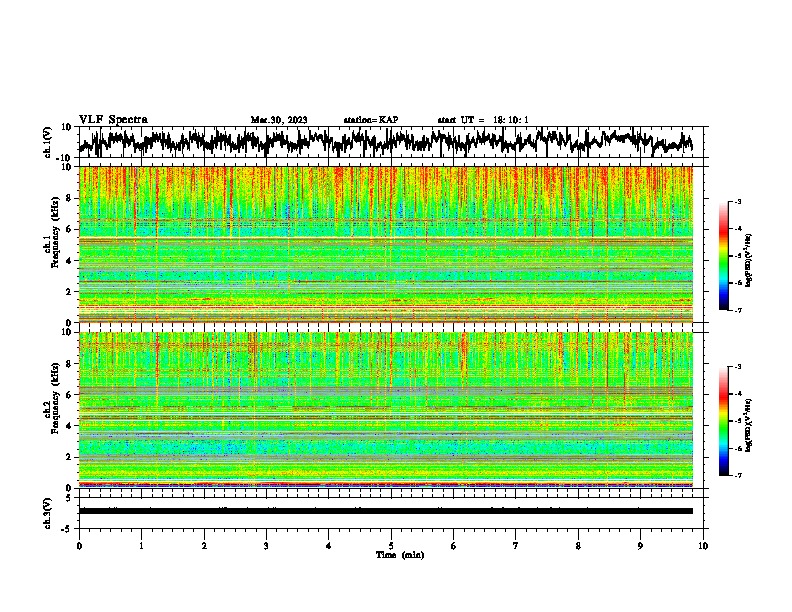Click the ch.1 frequency axis "4" tick label
Image resolution: width=792 pixels, height=612 pixels.
(69, 261)
